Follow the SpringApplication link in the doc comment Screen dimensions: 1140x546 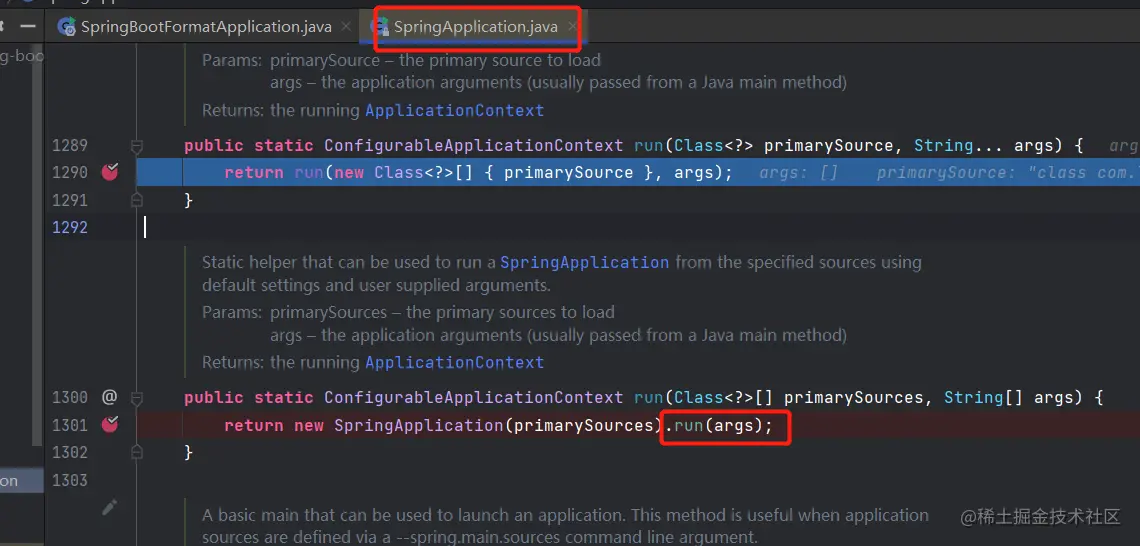coord(585,262)
